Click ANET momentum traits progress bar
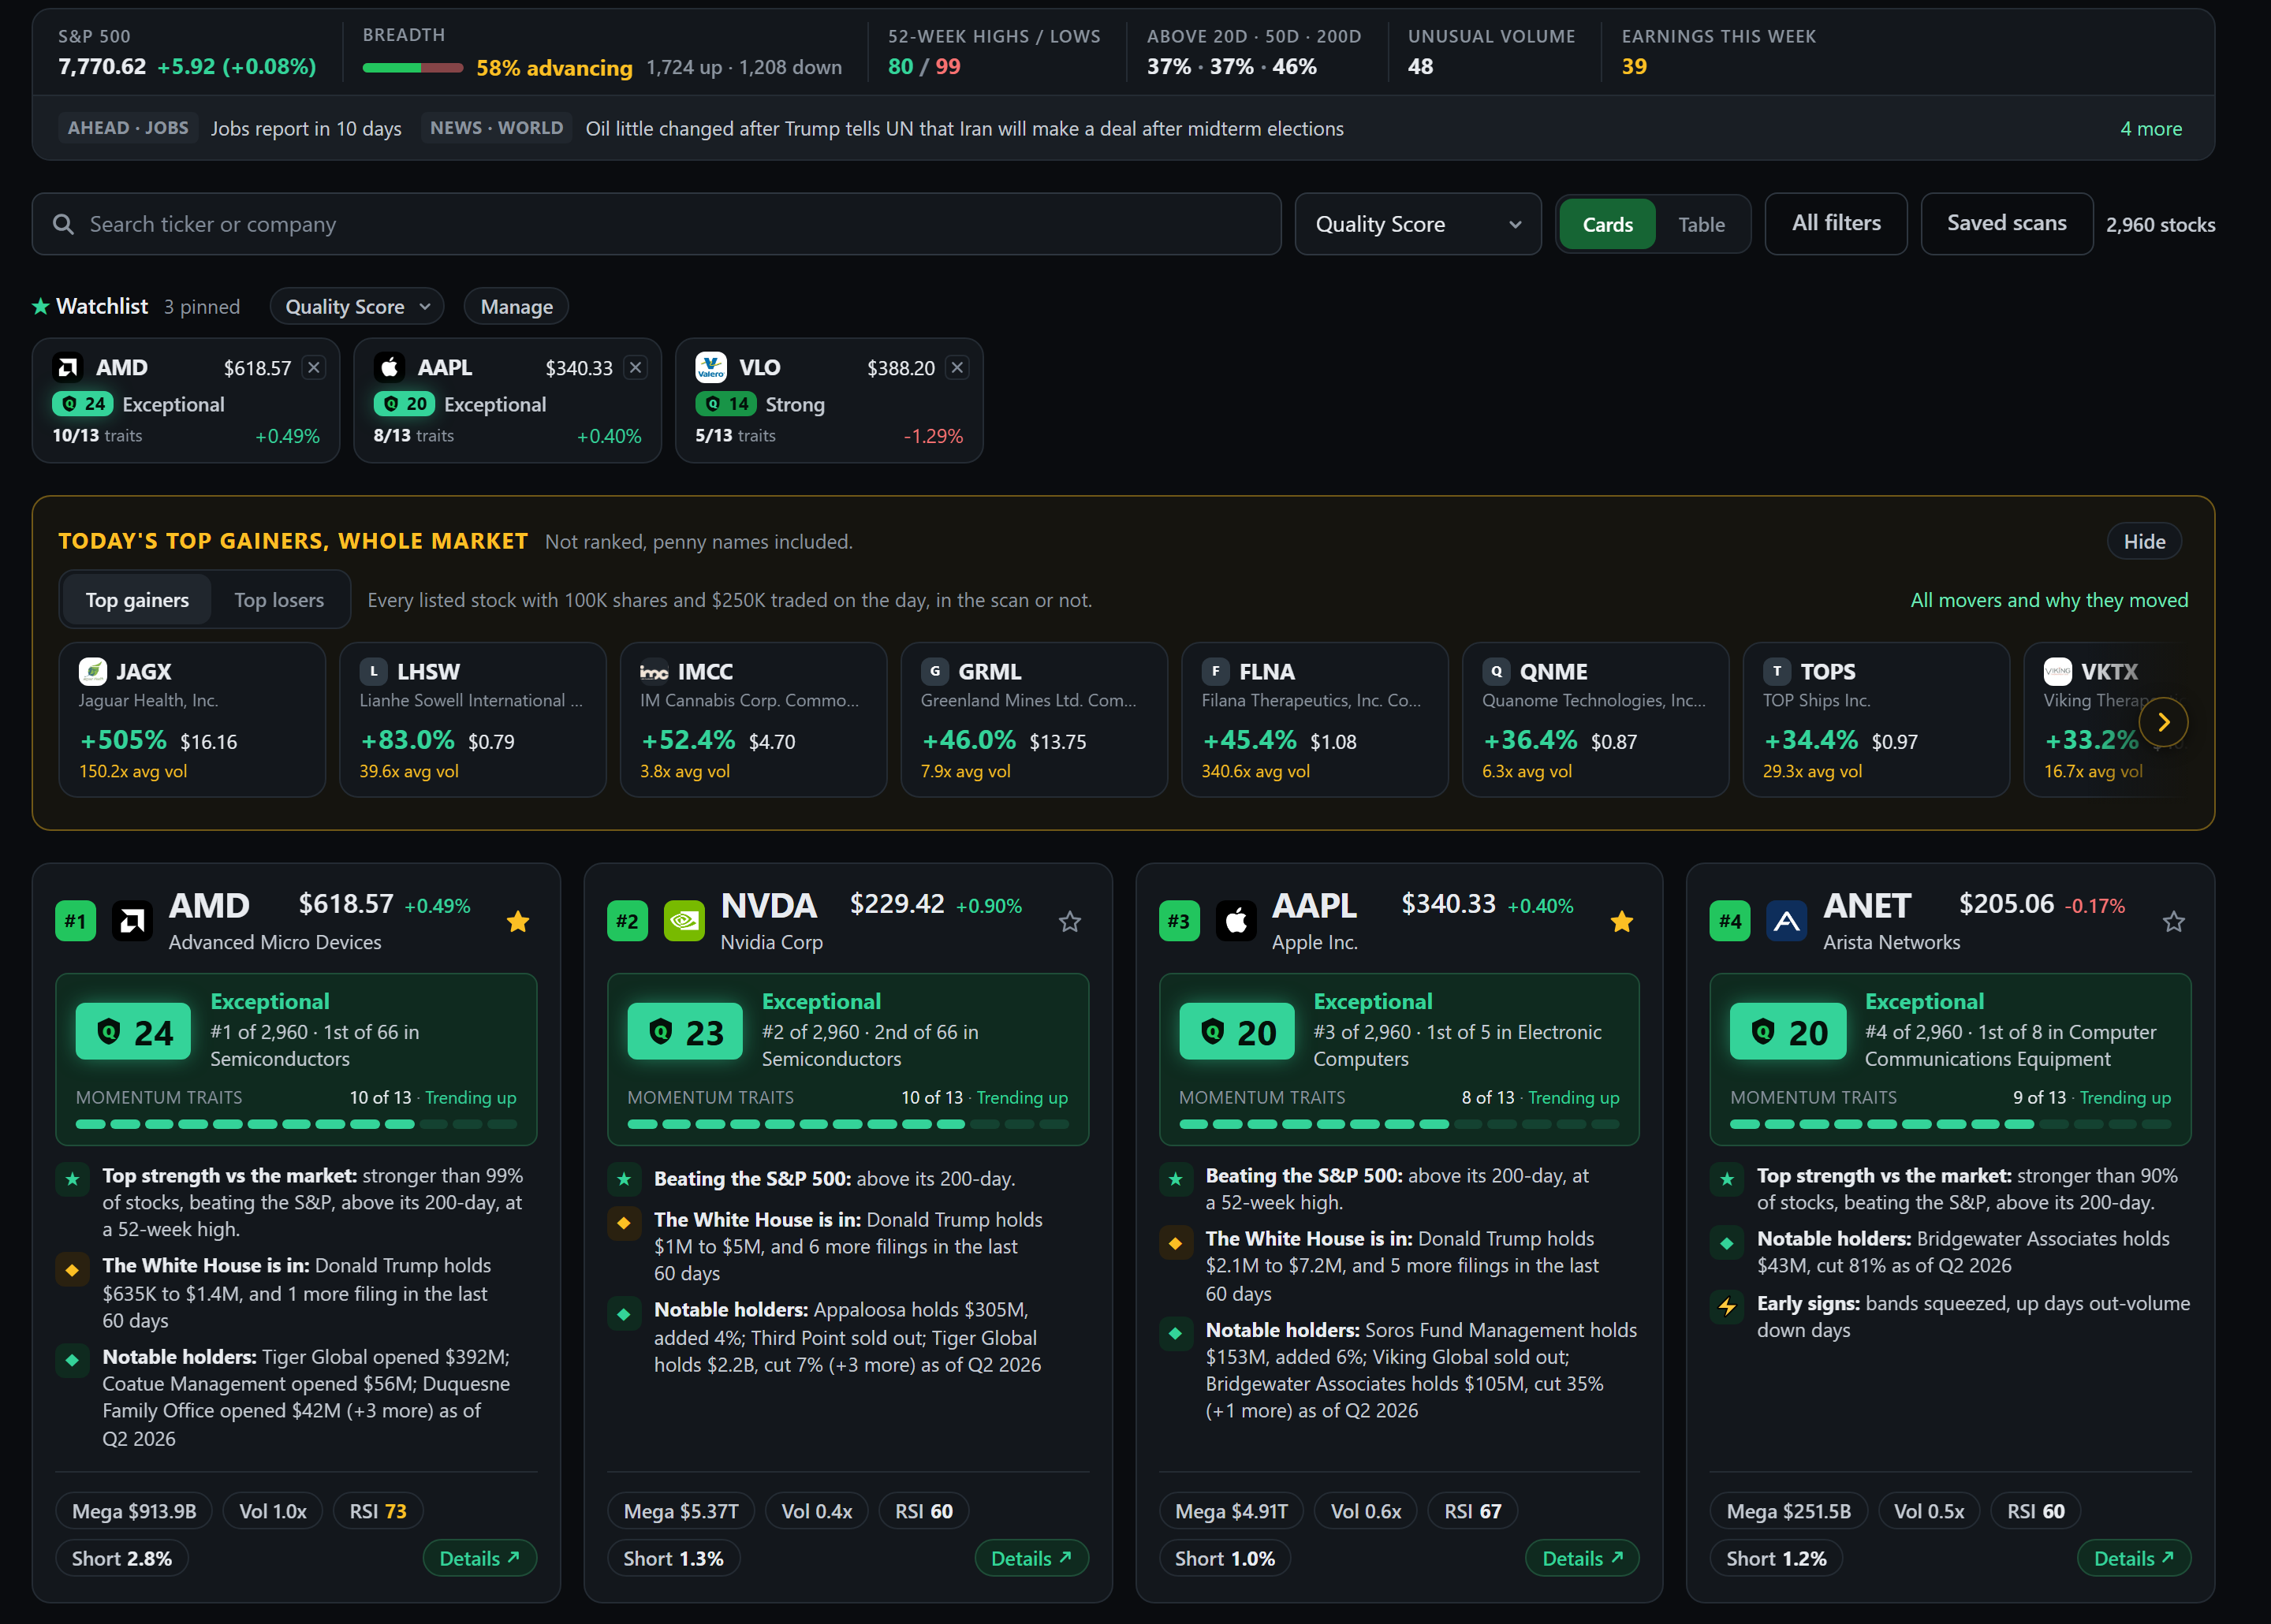This screenshot has width=2271, height=1624. (1950, 1124)
